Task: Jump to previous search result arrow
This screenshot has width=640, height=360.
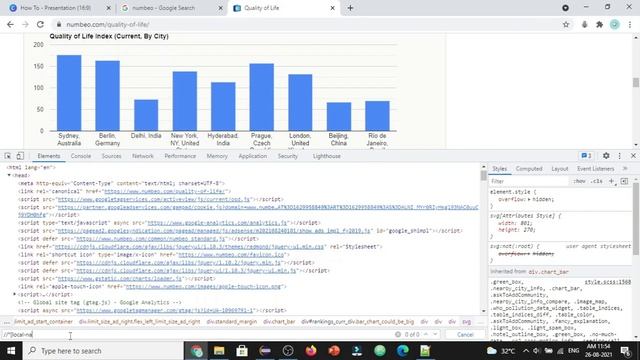Action: click(426, 334)
